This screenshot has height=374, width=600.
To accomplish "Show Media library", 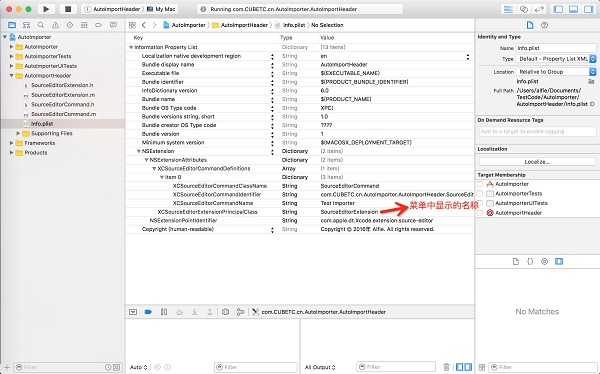I will click(559, 261).
